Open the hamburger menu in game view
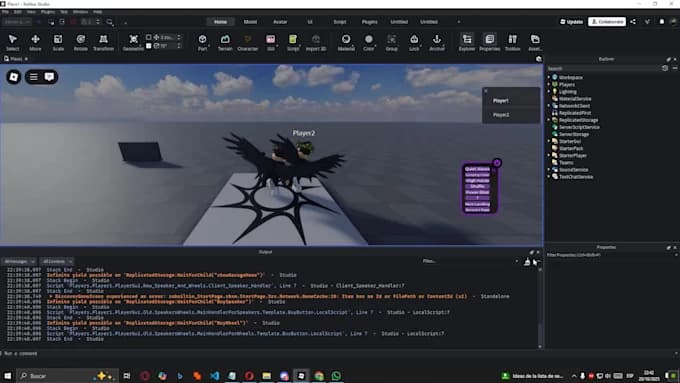The height and width of the screenshot is (383, 680). (x=33, y=77)
